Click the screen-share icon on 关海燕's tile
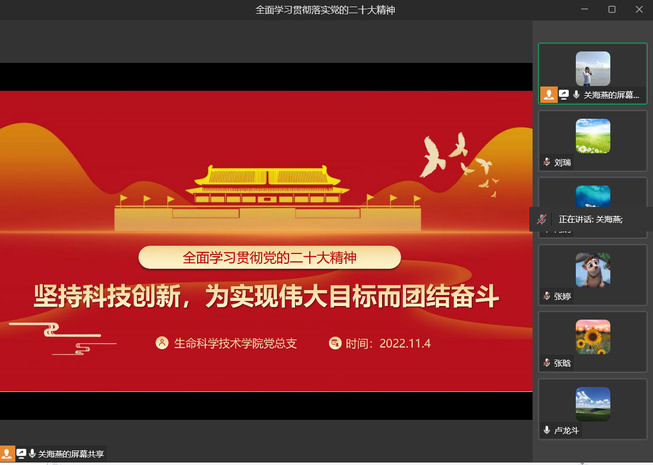The width and height of the screenshot is (653, 465). pyautogui.click(x=564, y=95)
